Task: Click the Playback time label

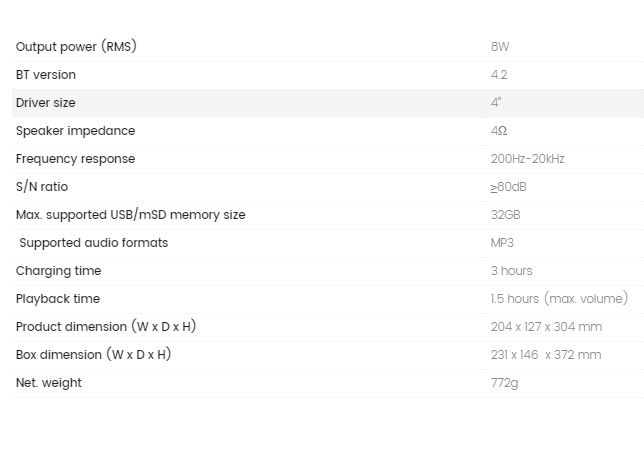Action: 58,299
